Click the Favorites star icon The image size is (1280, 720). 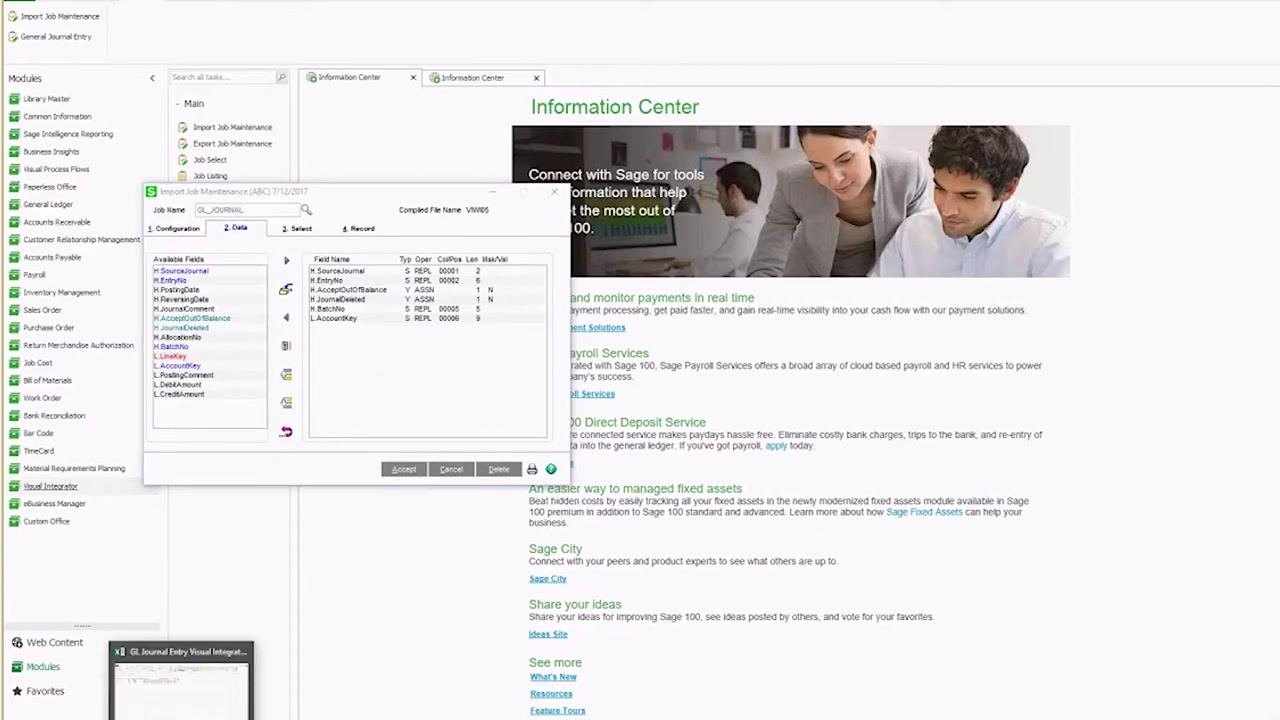[16, 691]
